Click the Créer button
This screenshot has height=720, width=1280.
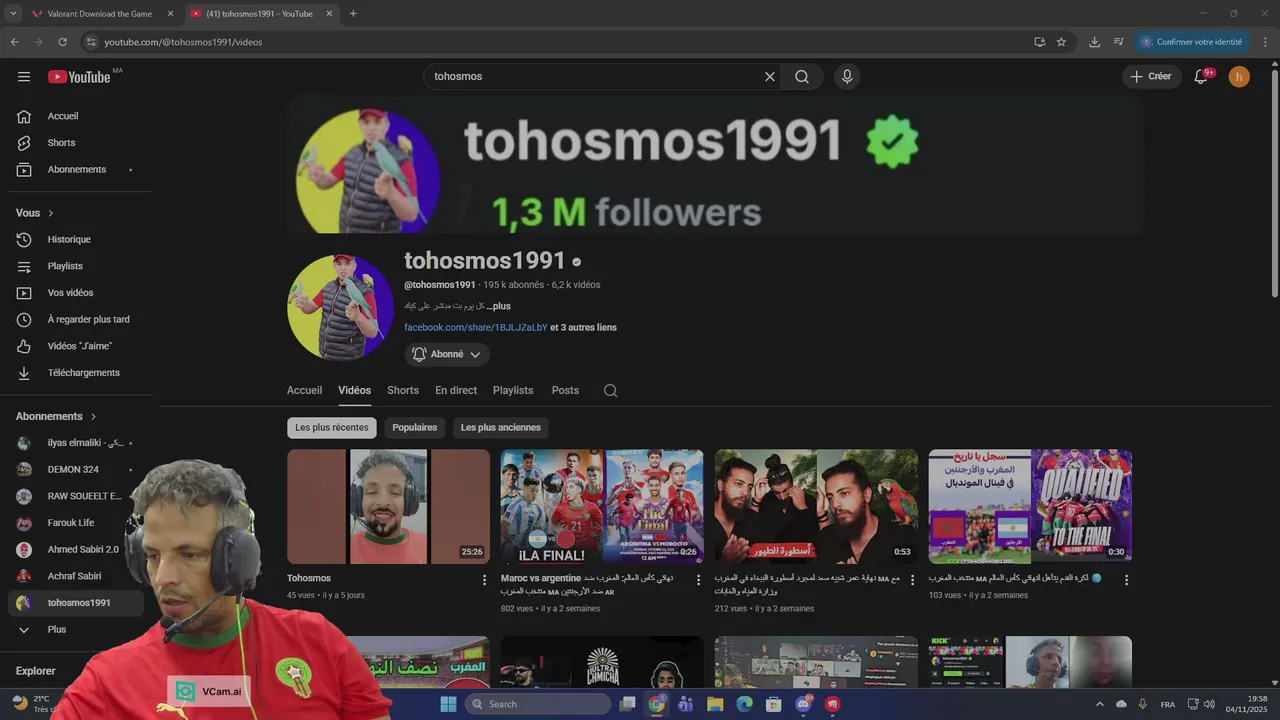1150,76
